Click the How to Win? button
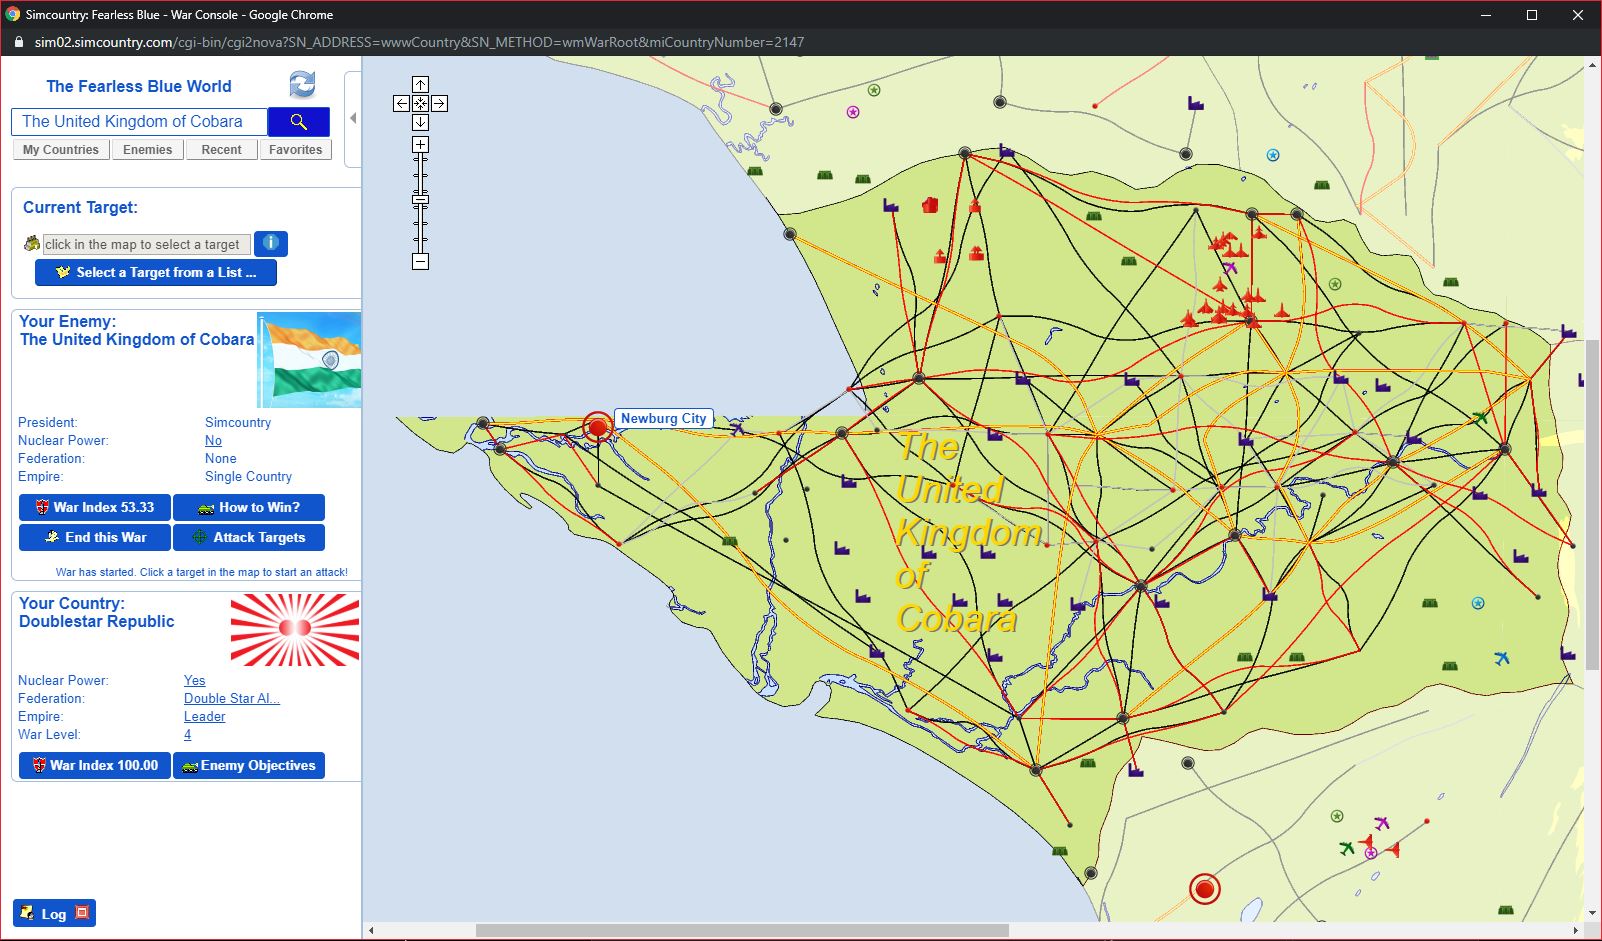Image resolution: width=1602 pixels, height=941 pixels. [249, 507]
